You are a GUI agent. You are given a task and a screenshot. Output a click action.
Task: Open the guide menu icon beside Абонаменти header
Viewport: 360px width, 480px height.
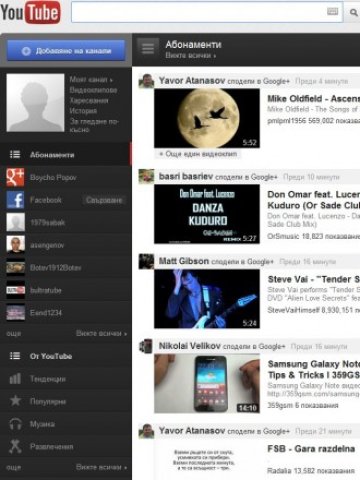click(148, 49)
